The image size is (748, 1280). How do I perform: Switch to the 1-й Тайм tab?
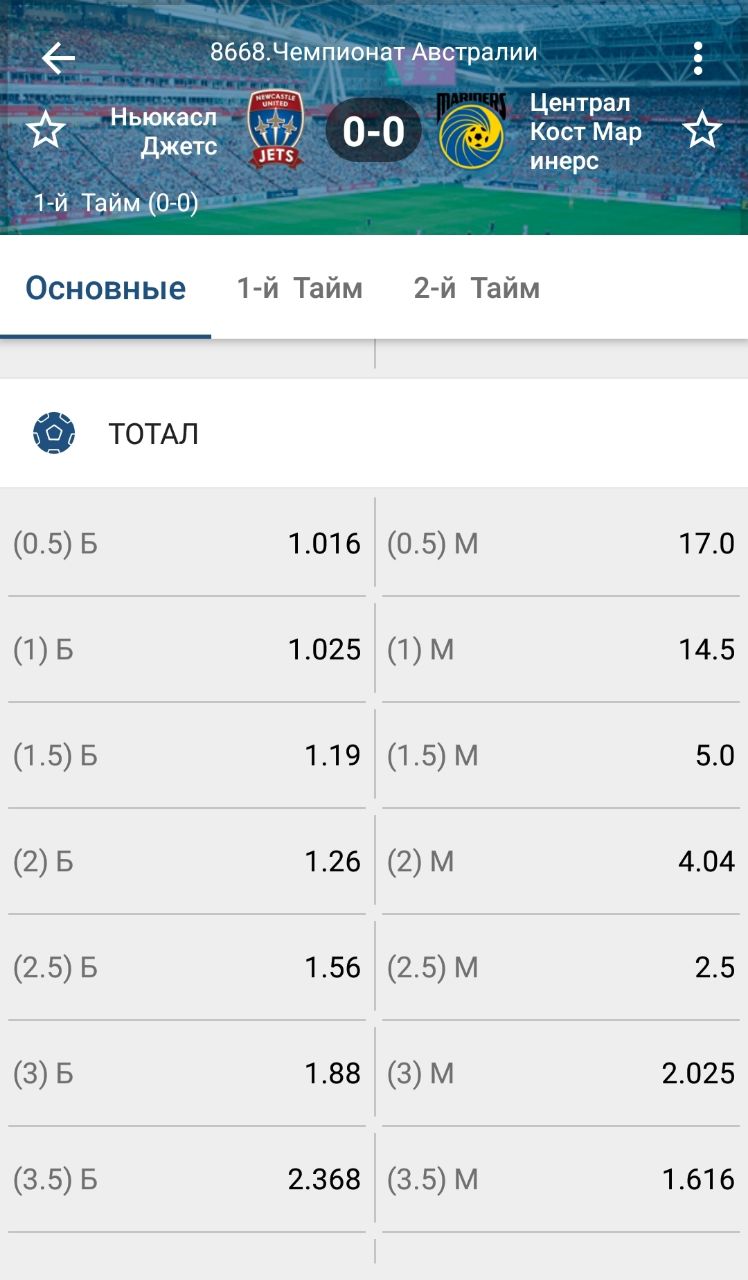[299, 289]
